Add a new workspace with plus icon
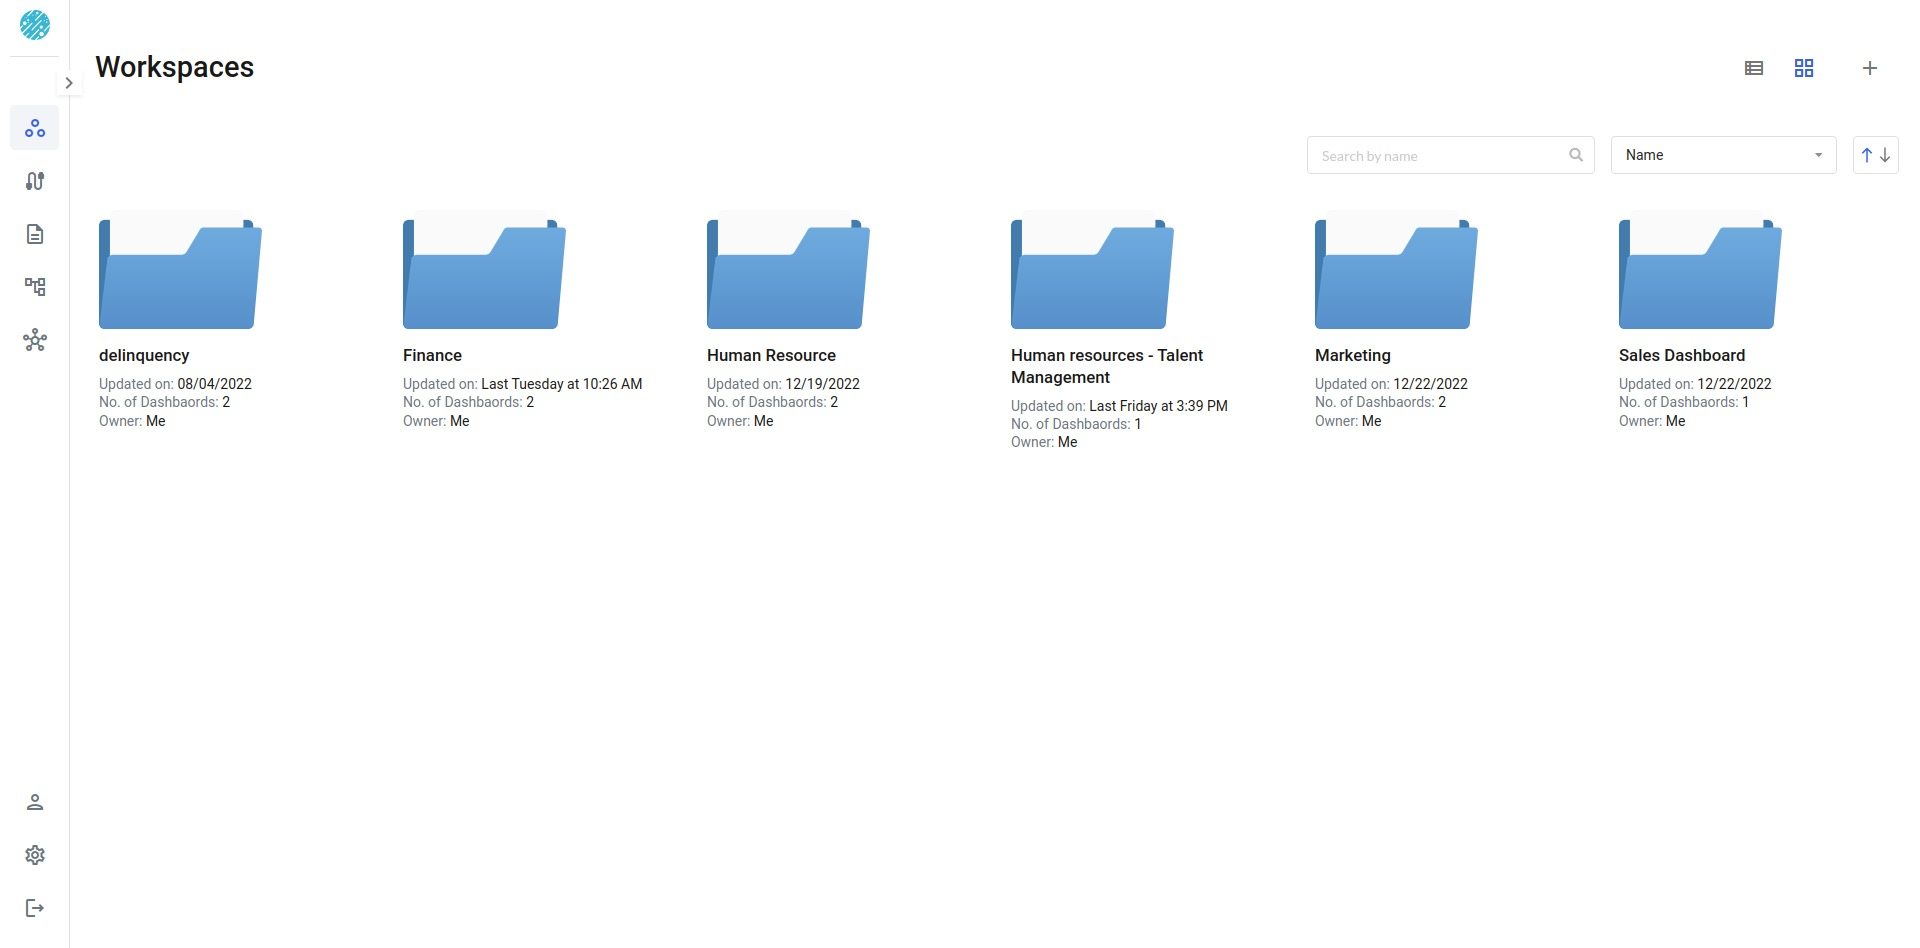The height and width of the screenshot is (948, 1920). pos(1870,68)
